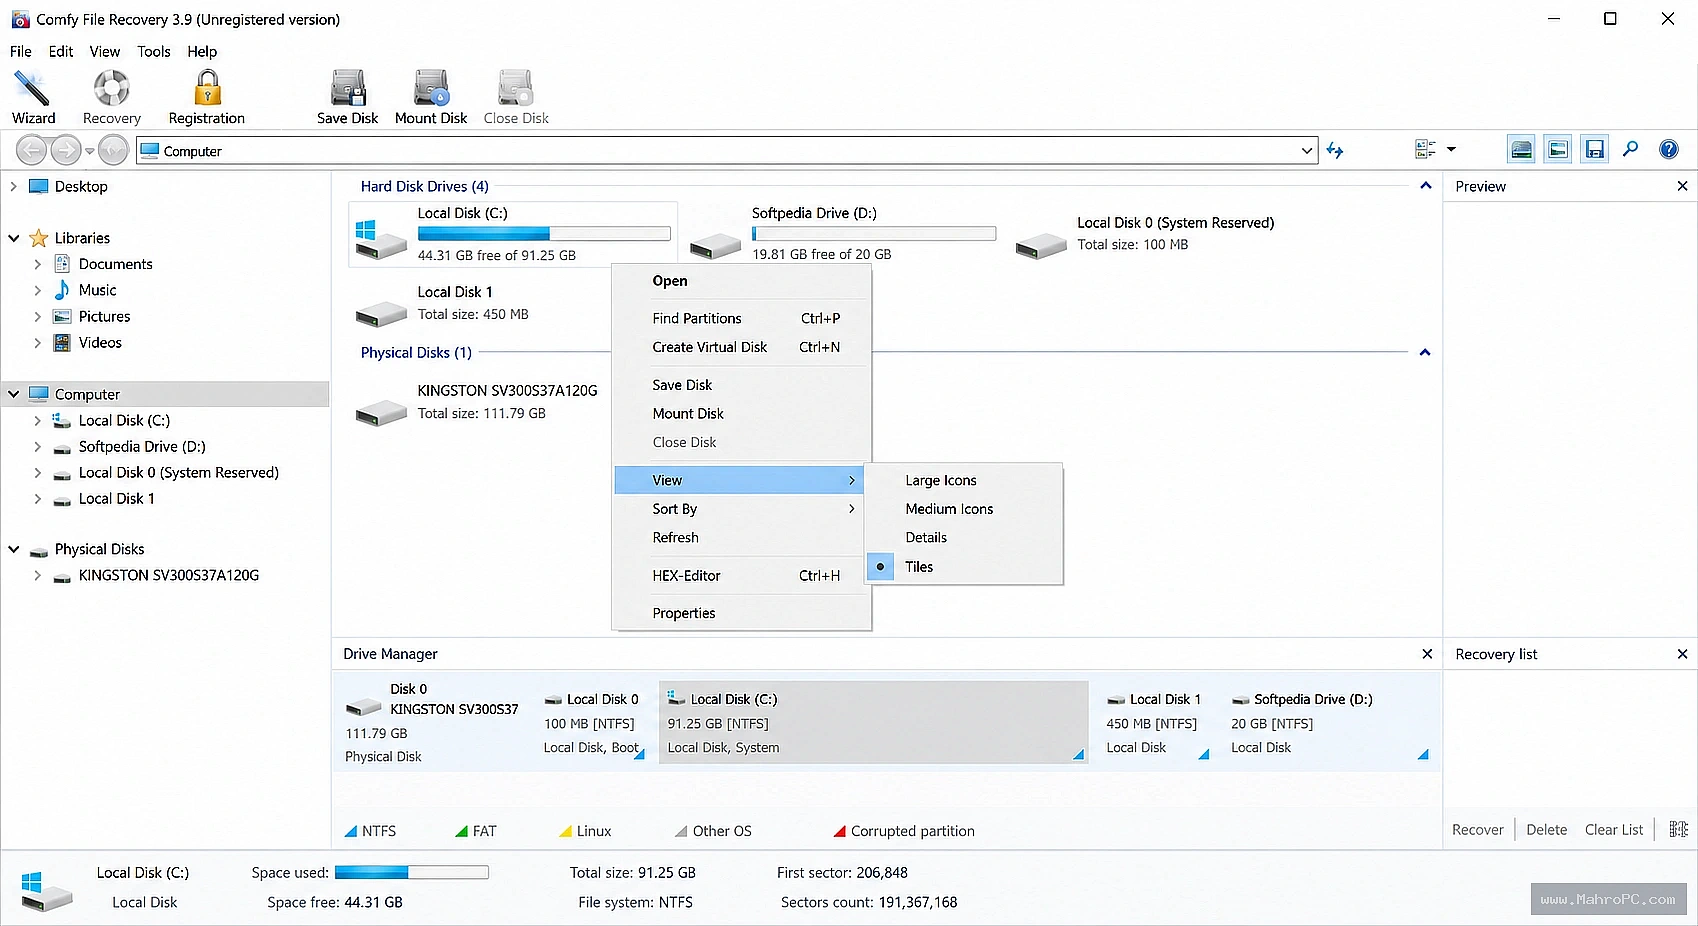This screenshot has width=1698, height=926.
Task: Launch the Wizard tool
Action: [x=33, y=97]
